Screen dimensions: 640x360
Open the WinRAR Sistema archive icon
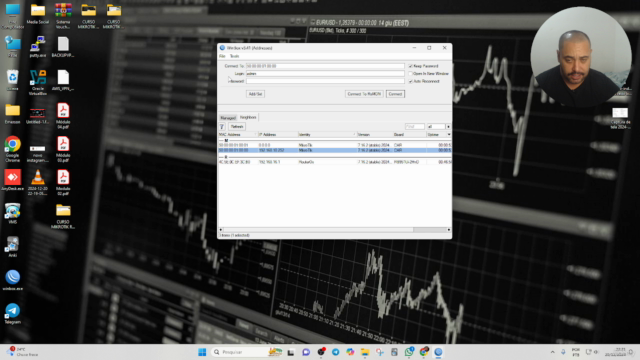(63, 16)
